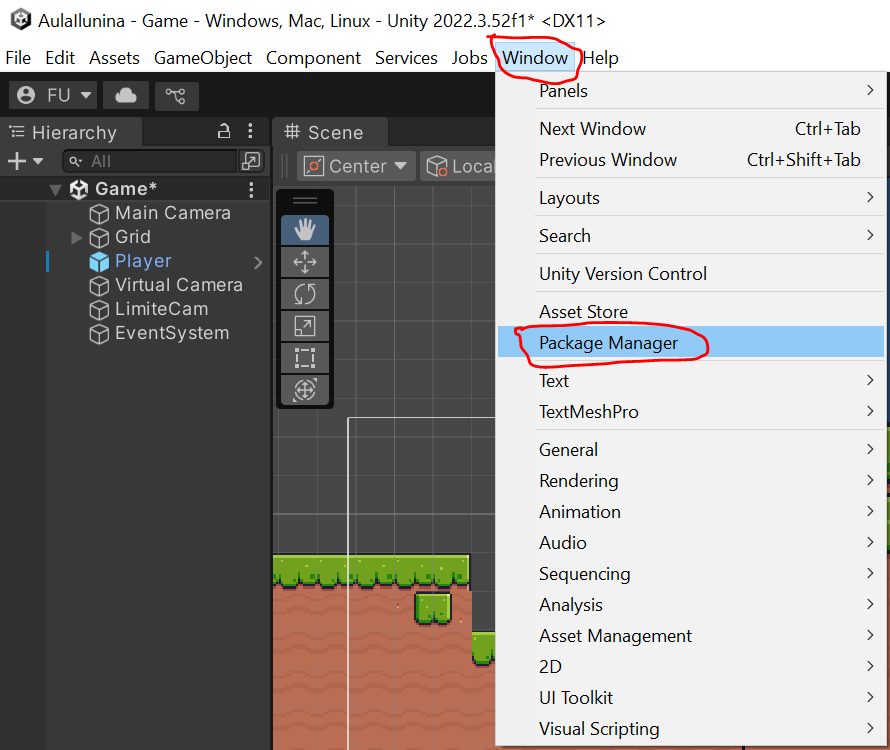Select the Rect tool
The width and height of the screenshot is (890, 750).
(304, 358)
